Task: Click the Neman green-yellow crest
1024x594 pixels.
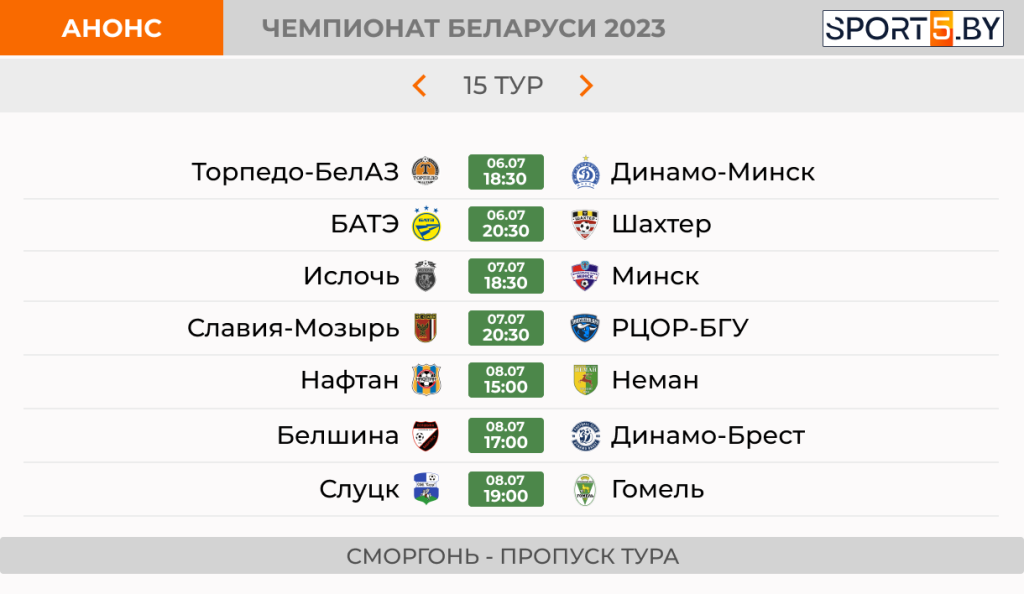Action: pyautogui.click(x=585, y=380)
